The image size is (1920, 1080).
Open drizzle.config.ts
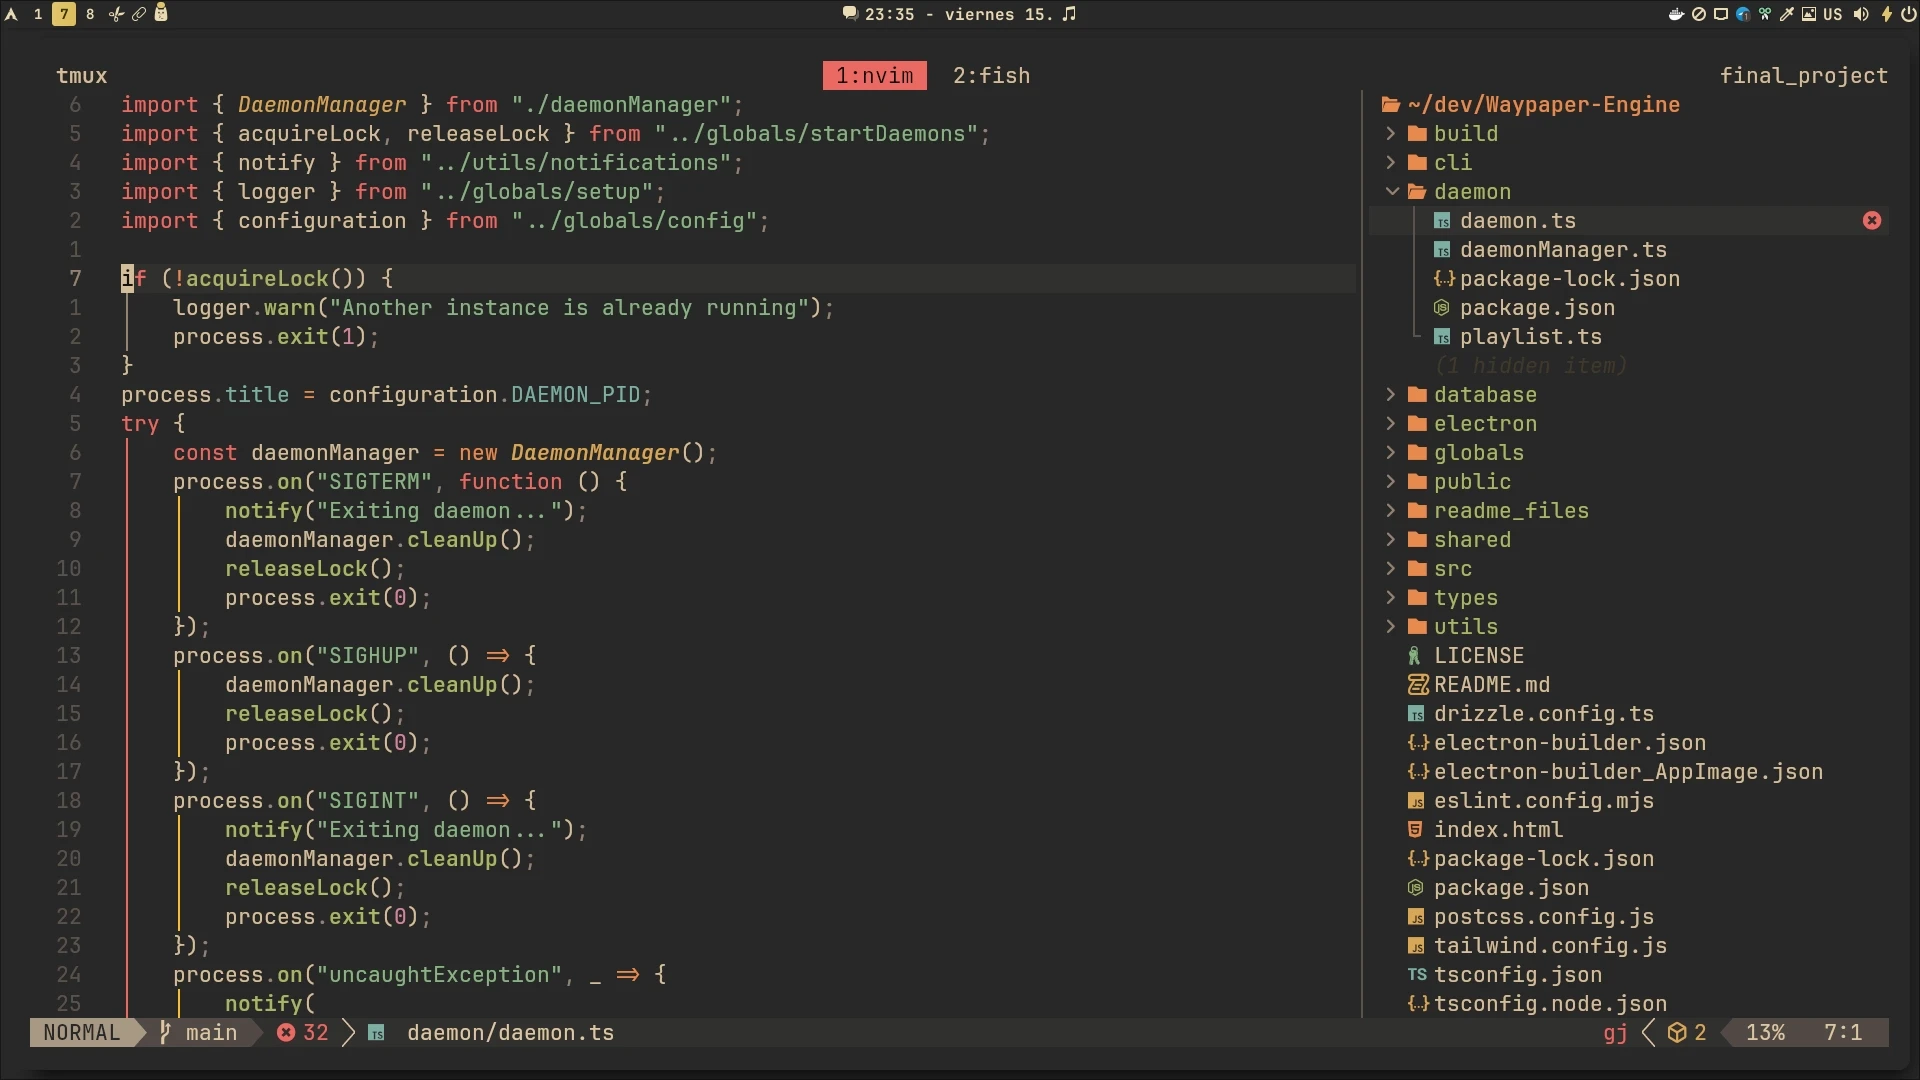(x=1544, y=714)
